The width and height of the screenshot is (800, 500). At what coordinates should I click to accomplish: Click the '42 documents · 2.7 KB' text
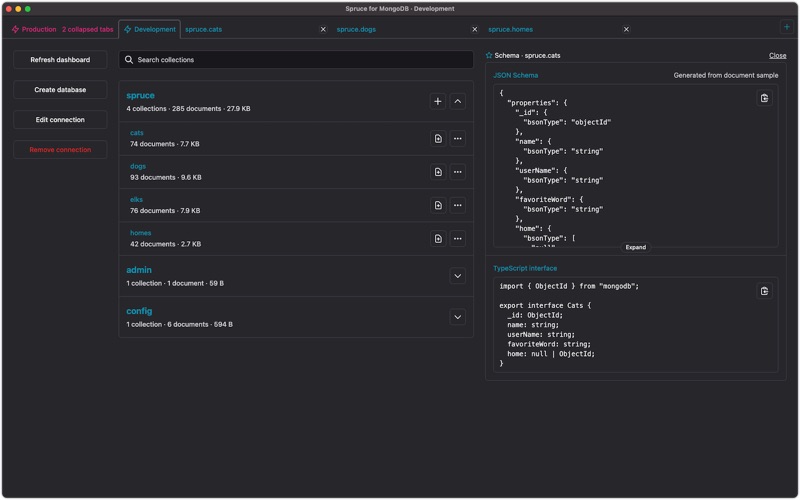(165, 244)
